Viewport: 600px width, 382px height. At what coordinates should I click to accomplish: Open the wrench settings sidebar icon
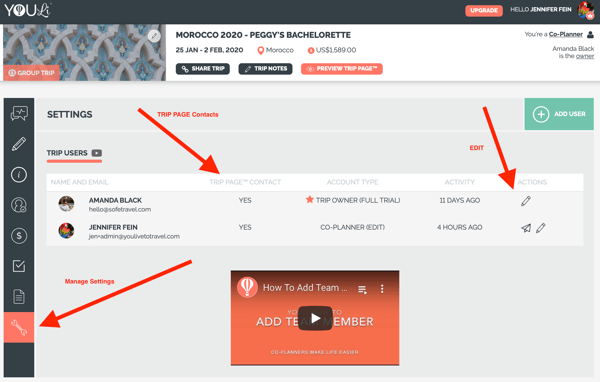coord(19,328)
